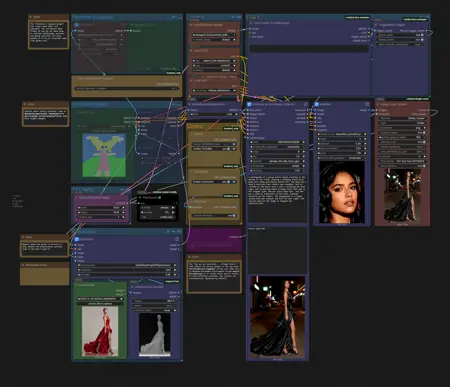Click the second prompt text box above the black dress image
The width and height of the screenshot is (450, 387).
(278, 250)
